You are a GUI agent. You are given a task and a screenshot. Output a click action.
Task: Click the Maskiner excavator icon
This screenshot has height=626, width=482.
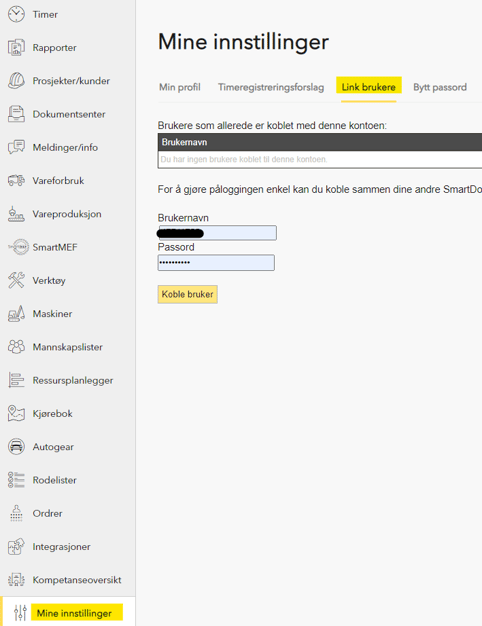point(16,314)
